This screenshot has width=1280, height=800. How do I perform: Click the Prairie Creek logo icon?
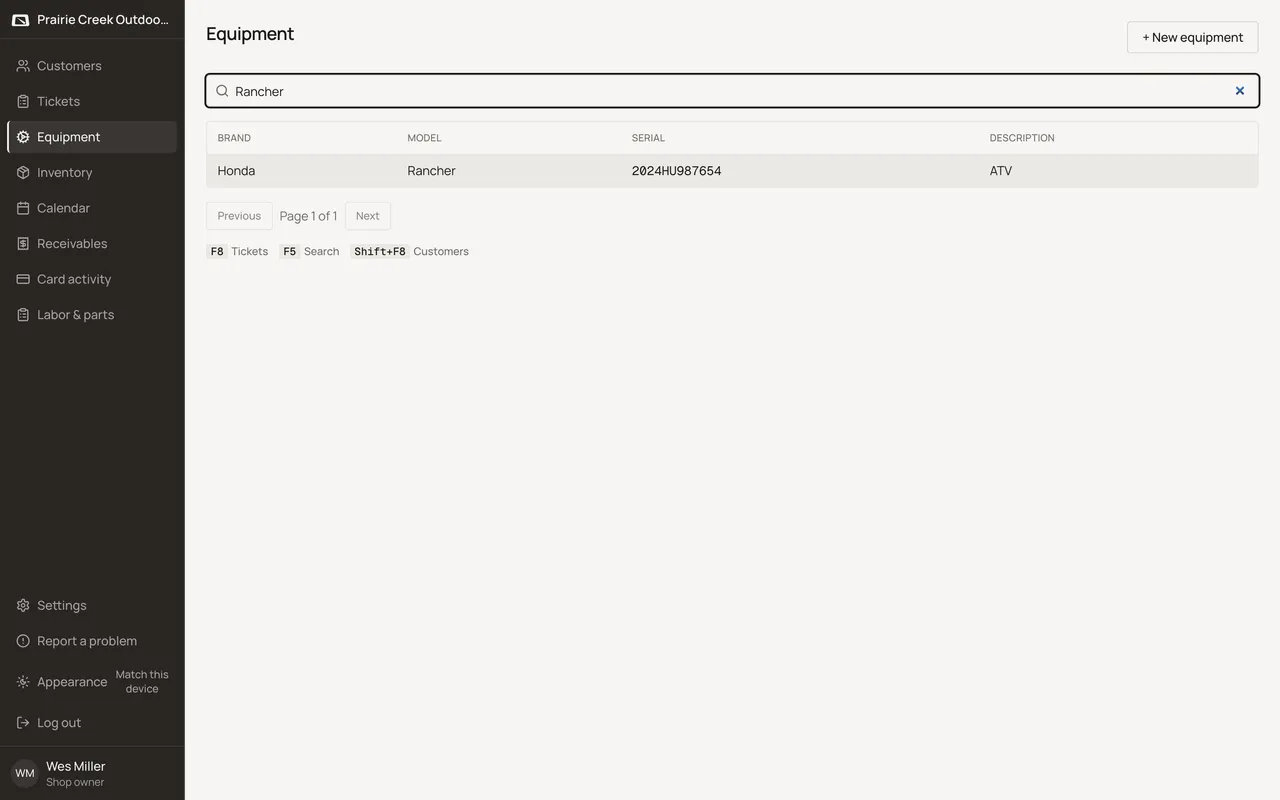click(20, 20)
